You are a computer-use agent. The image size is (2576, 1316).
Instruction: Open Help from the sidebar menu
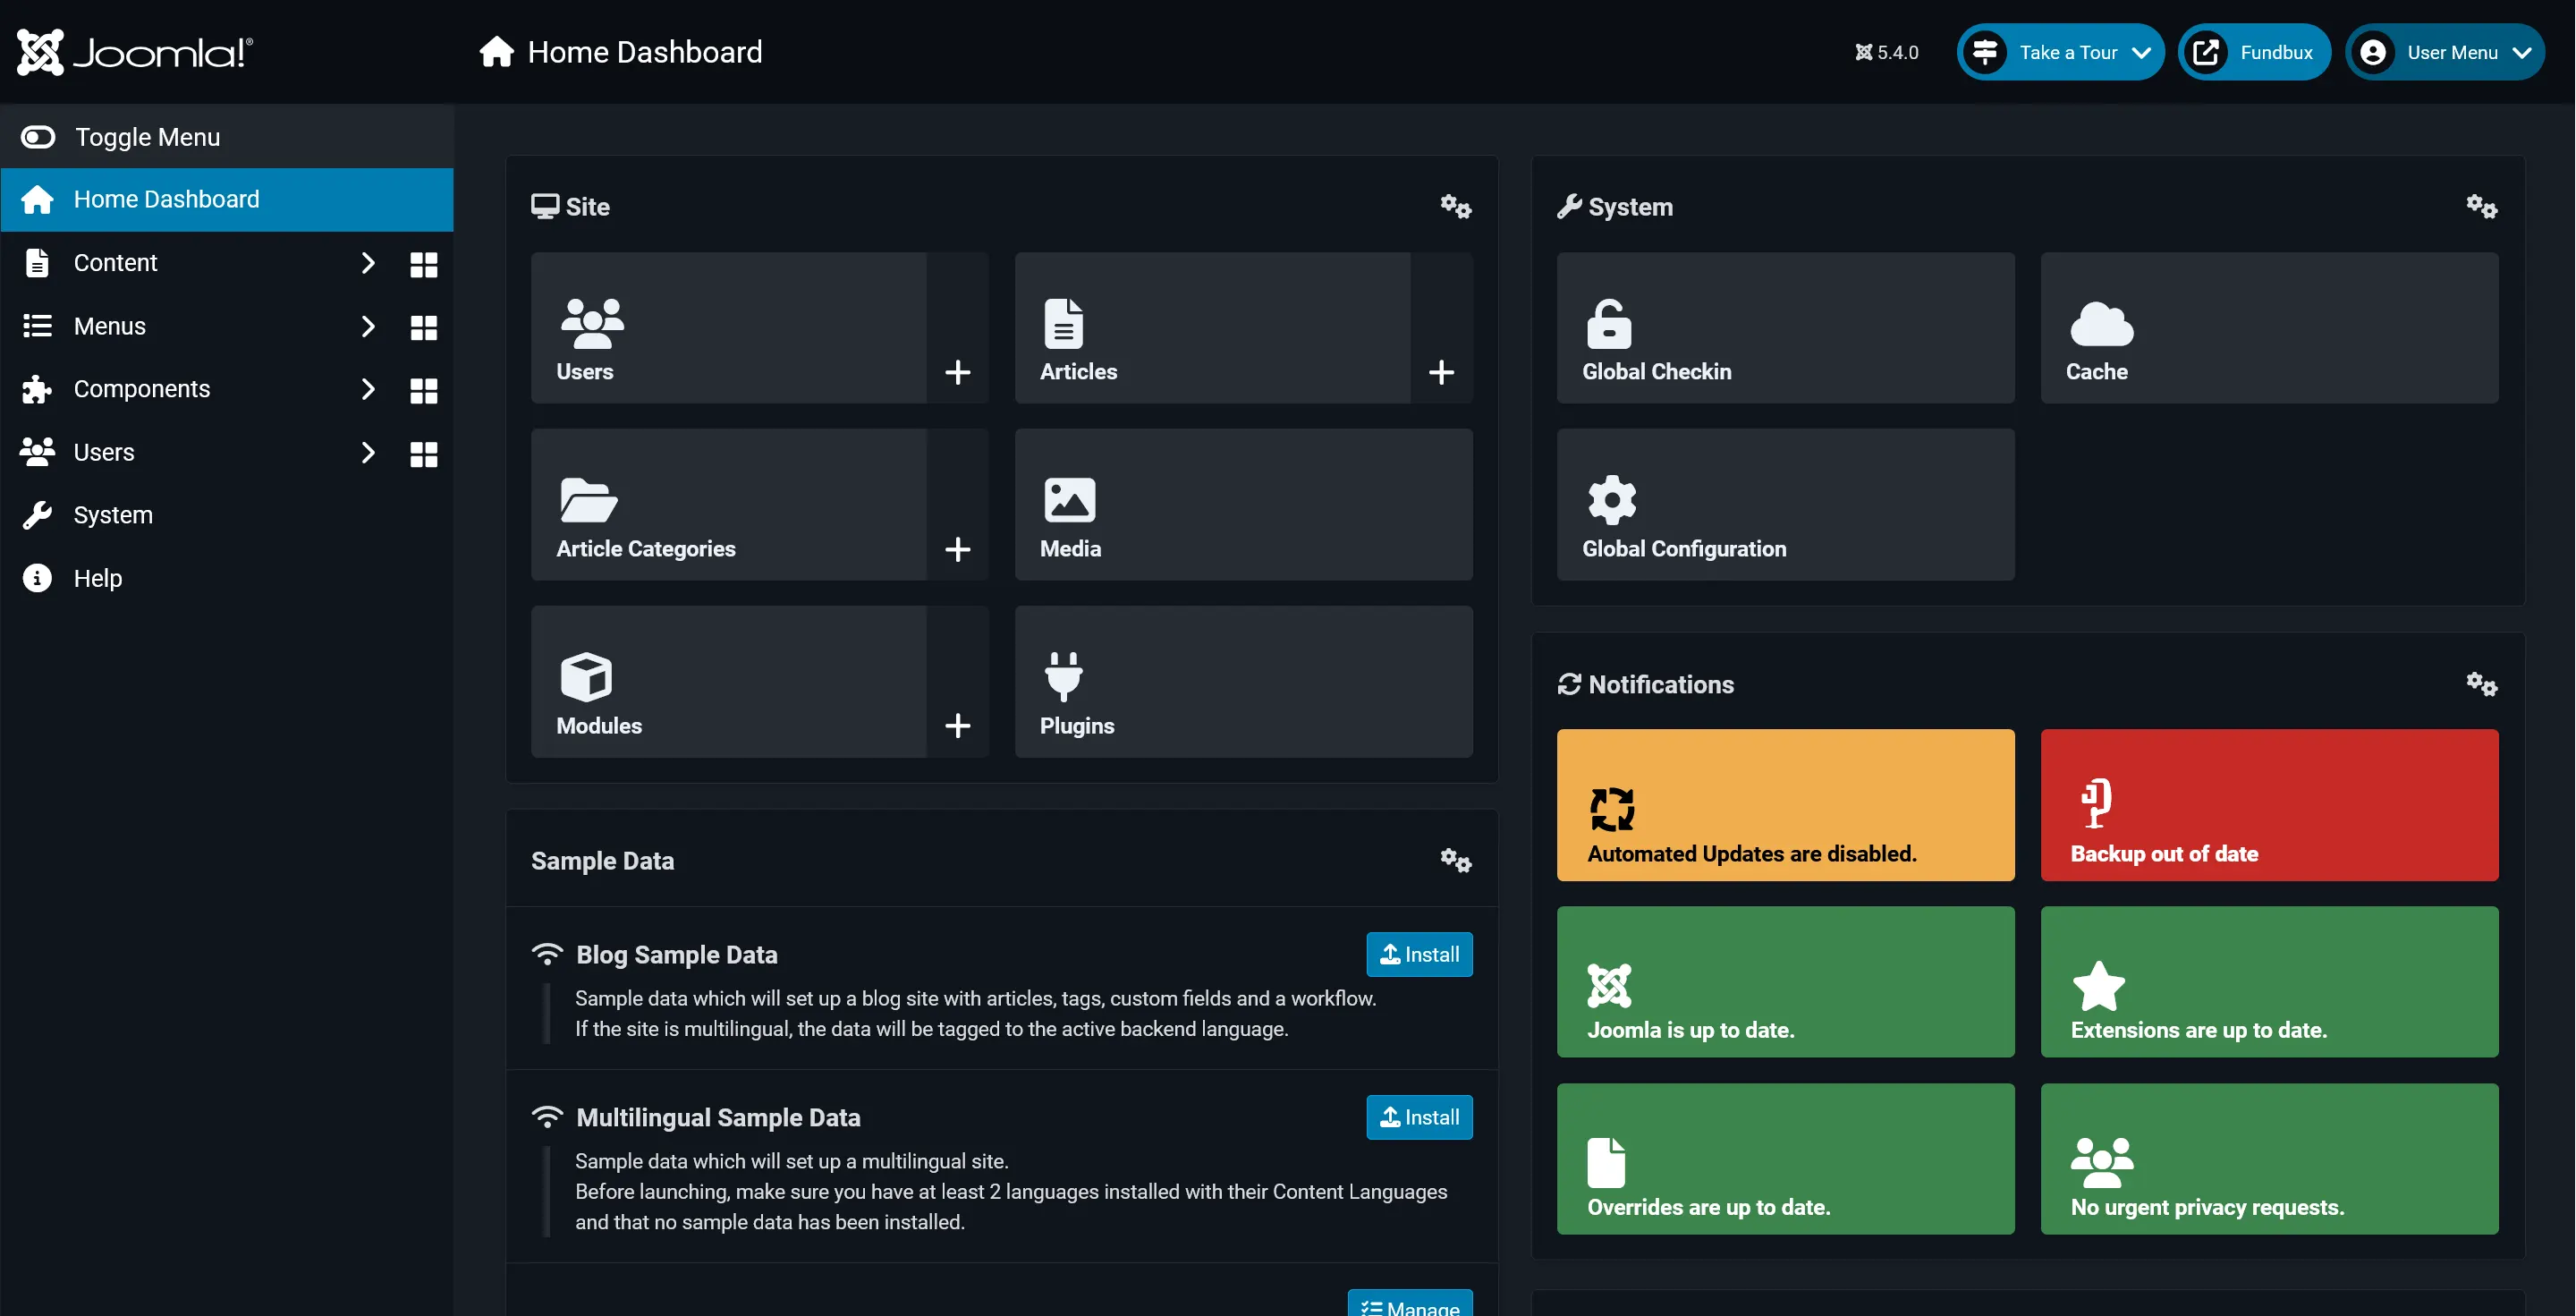tap(97, 579)
